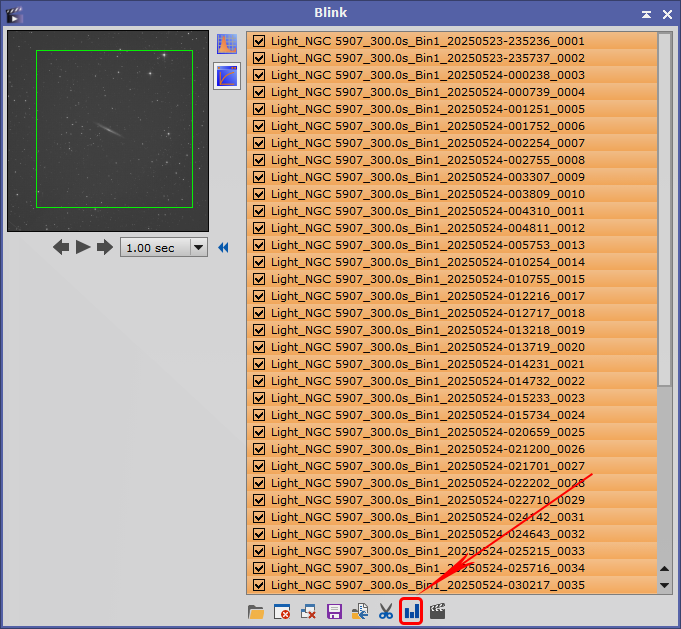Uncheck the file ending in _0004
The height and width of the screenshot is (629, 681).
click(x=259, y=92)
